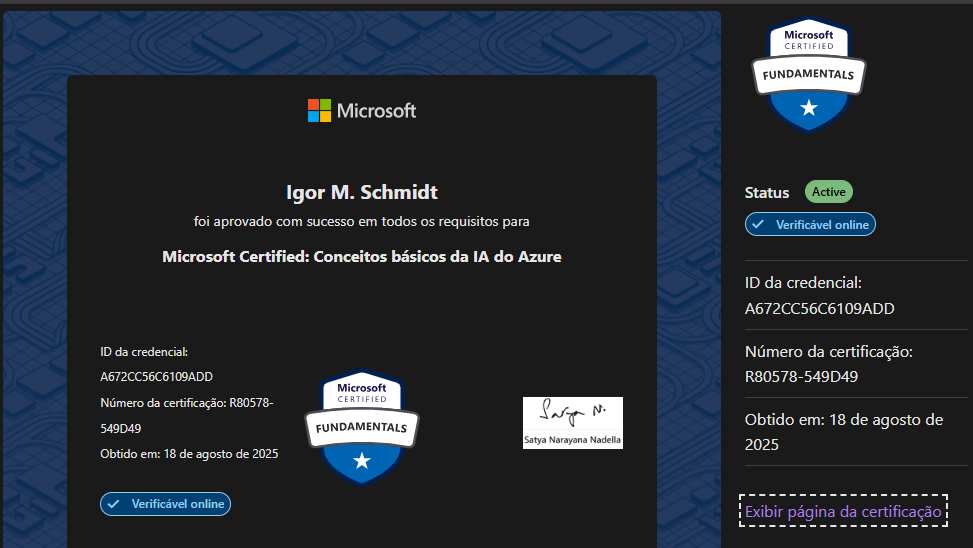The width and height of the screenshot is (973, 548).
Task: Open the Exibir página da certificação link
Action: pyautogui.click(x=843, y=511)
